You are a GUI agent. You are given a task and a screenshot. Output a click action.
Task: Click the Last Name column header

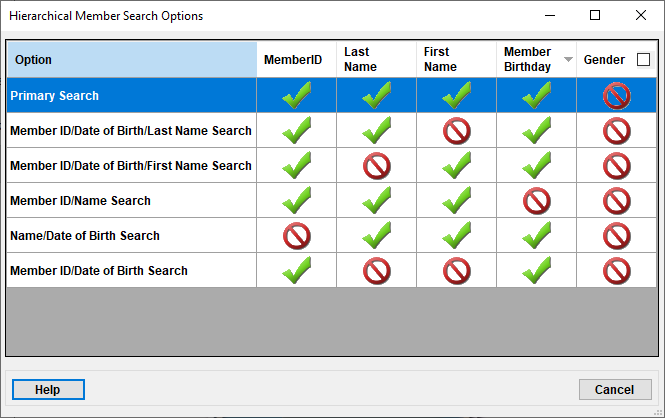point(377,59)
